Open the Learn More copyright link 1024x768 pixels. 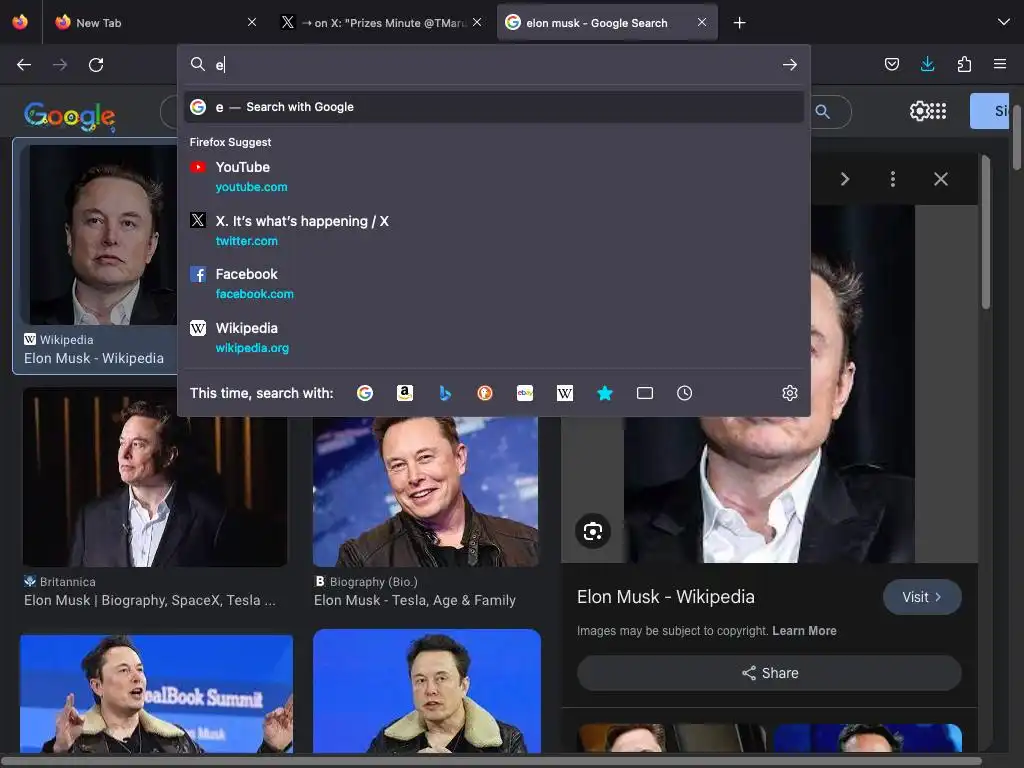pos(804,631)
